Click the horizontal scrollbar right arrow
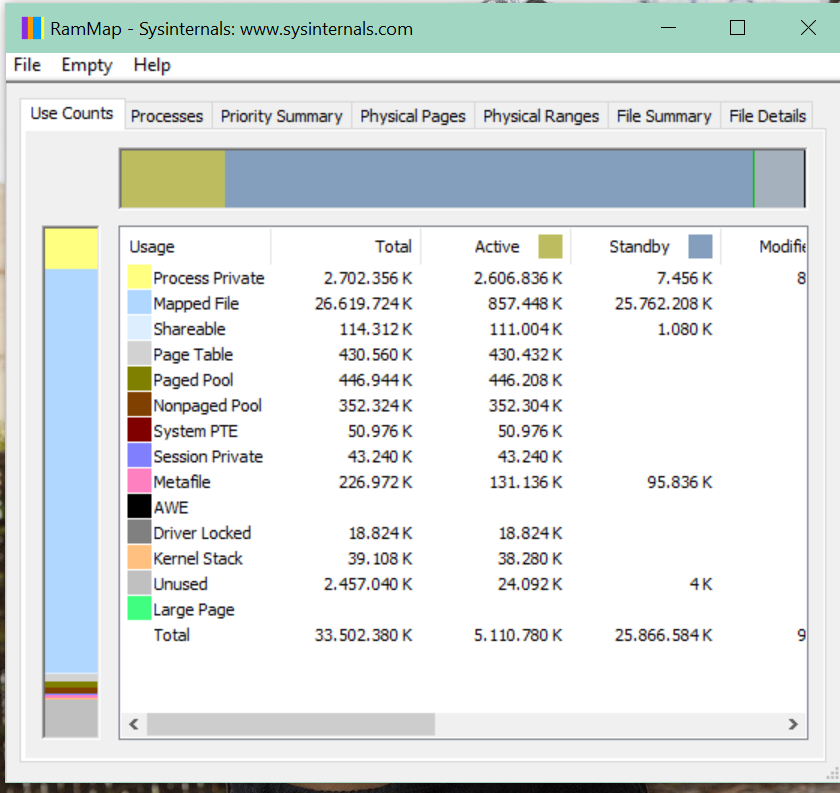The image size is (840, 793). pos(793,724)
